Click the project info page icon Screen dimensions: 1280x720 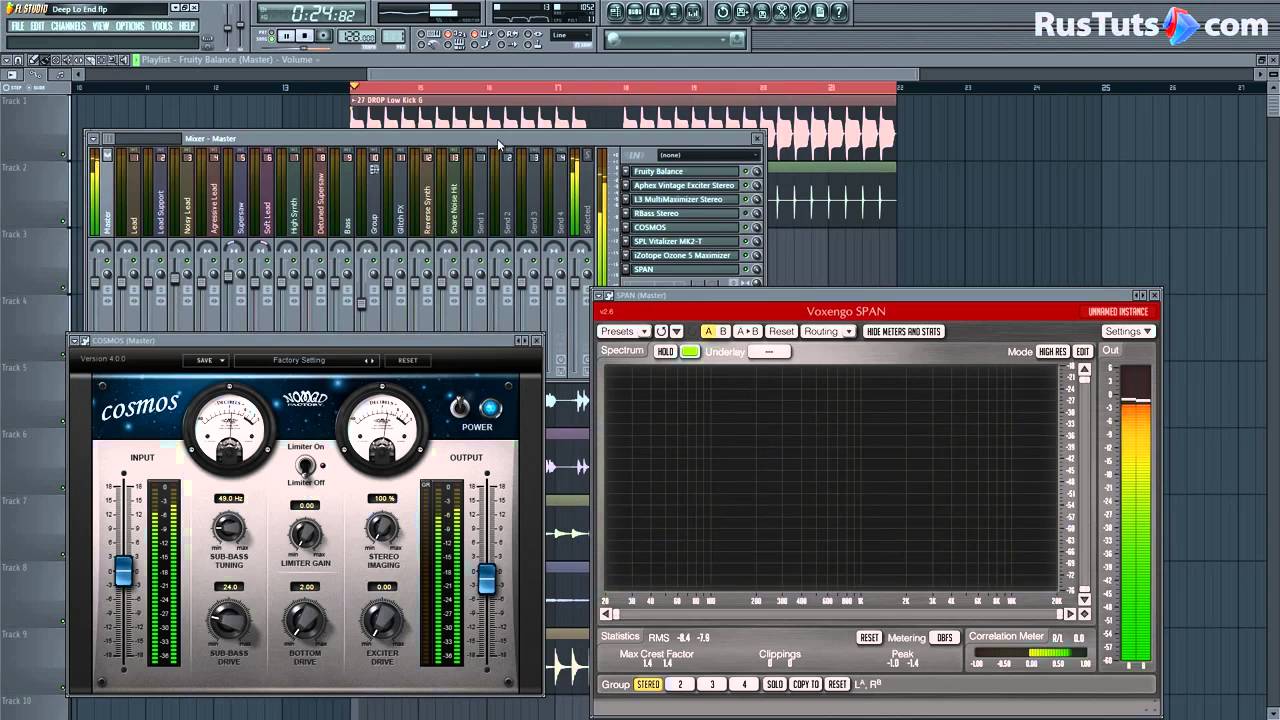[820, 12]
